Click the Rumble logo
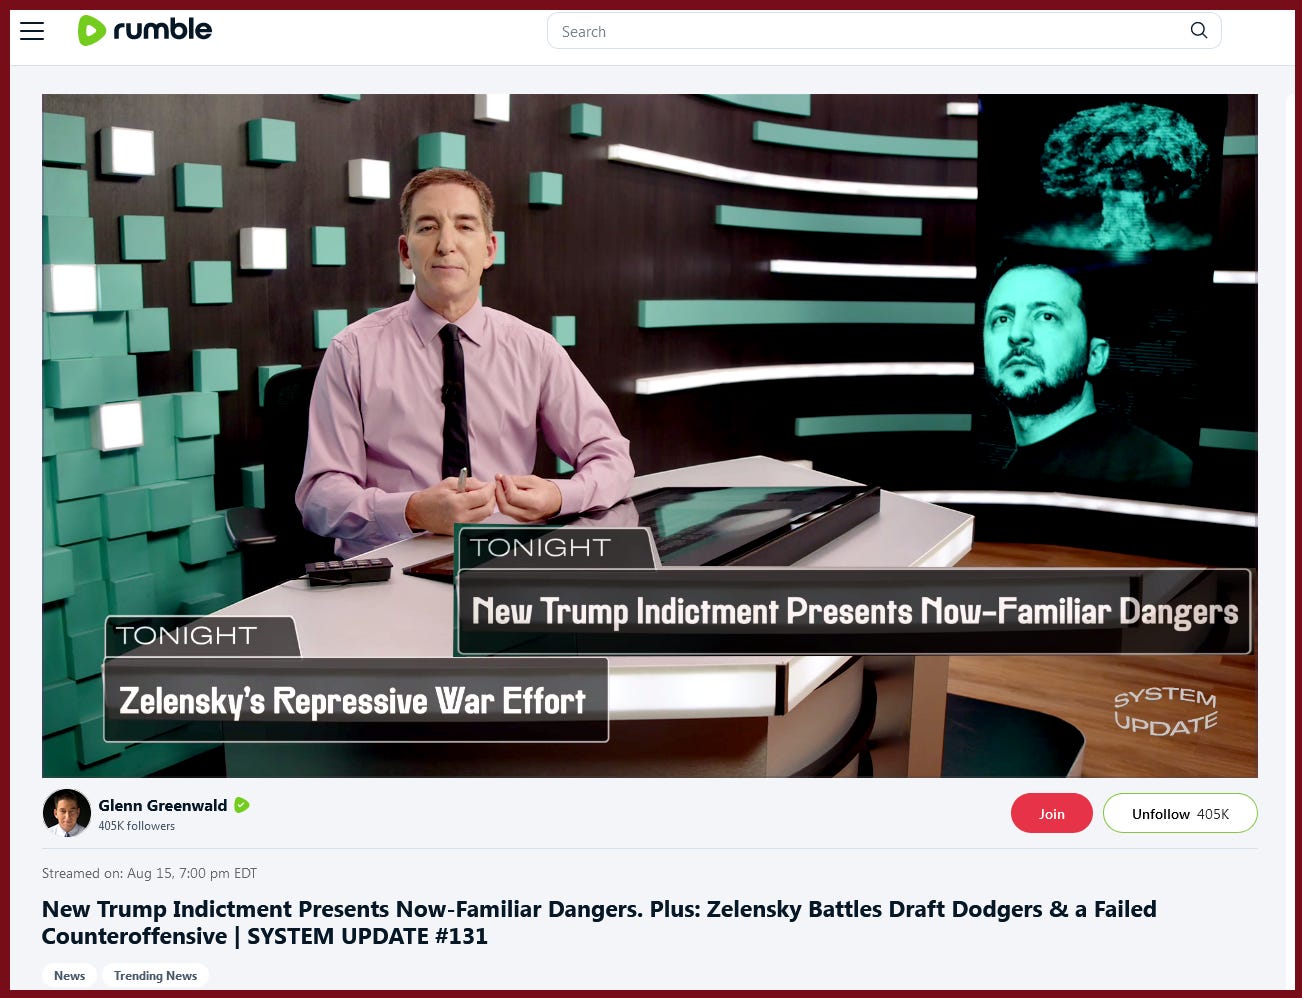1302x998 pixels. tap(145, 30)
